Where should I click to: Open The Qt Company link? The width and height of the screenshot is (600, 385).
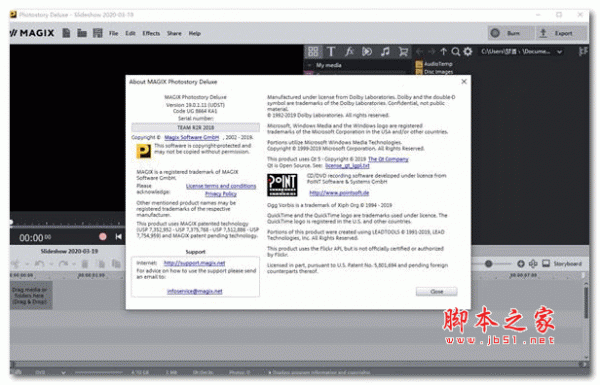coord(388,159)
